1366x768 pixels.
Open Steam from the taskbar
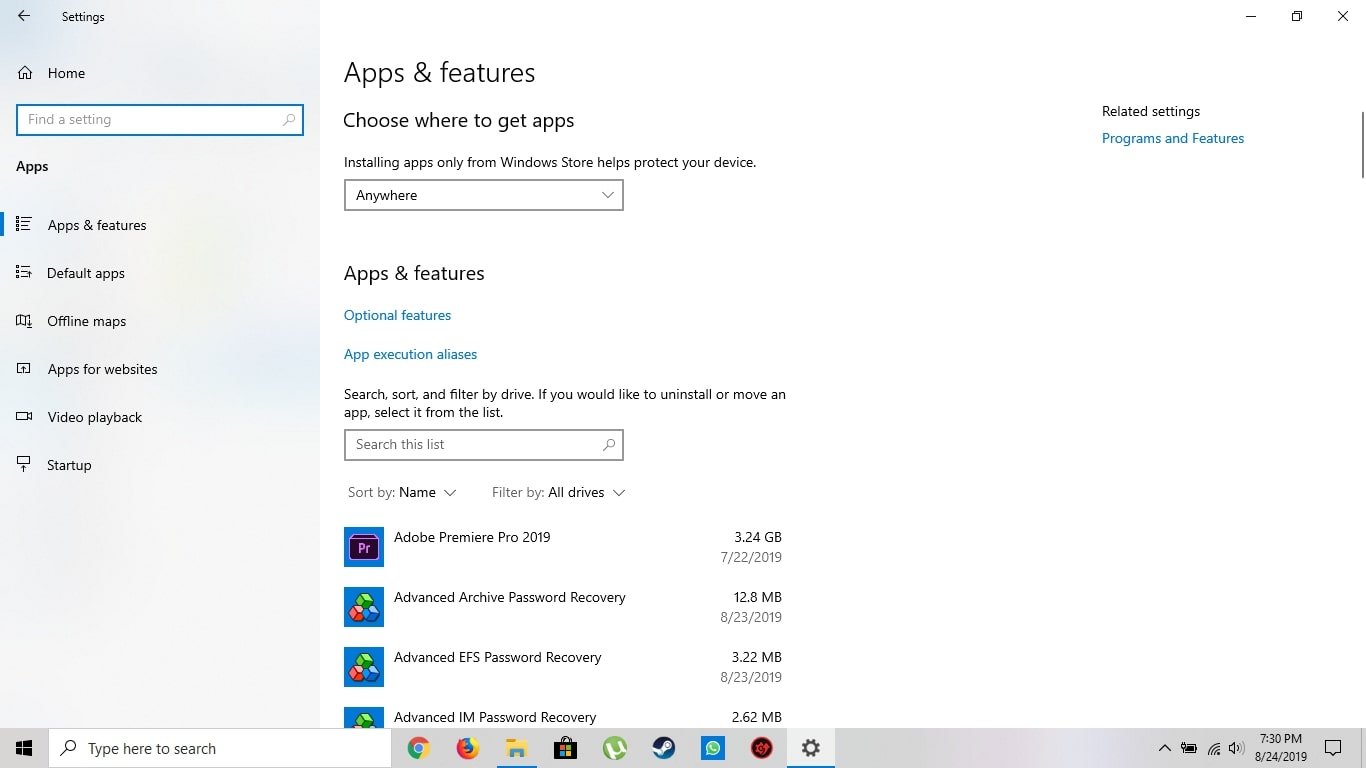pos(663,748)
